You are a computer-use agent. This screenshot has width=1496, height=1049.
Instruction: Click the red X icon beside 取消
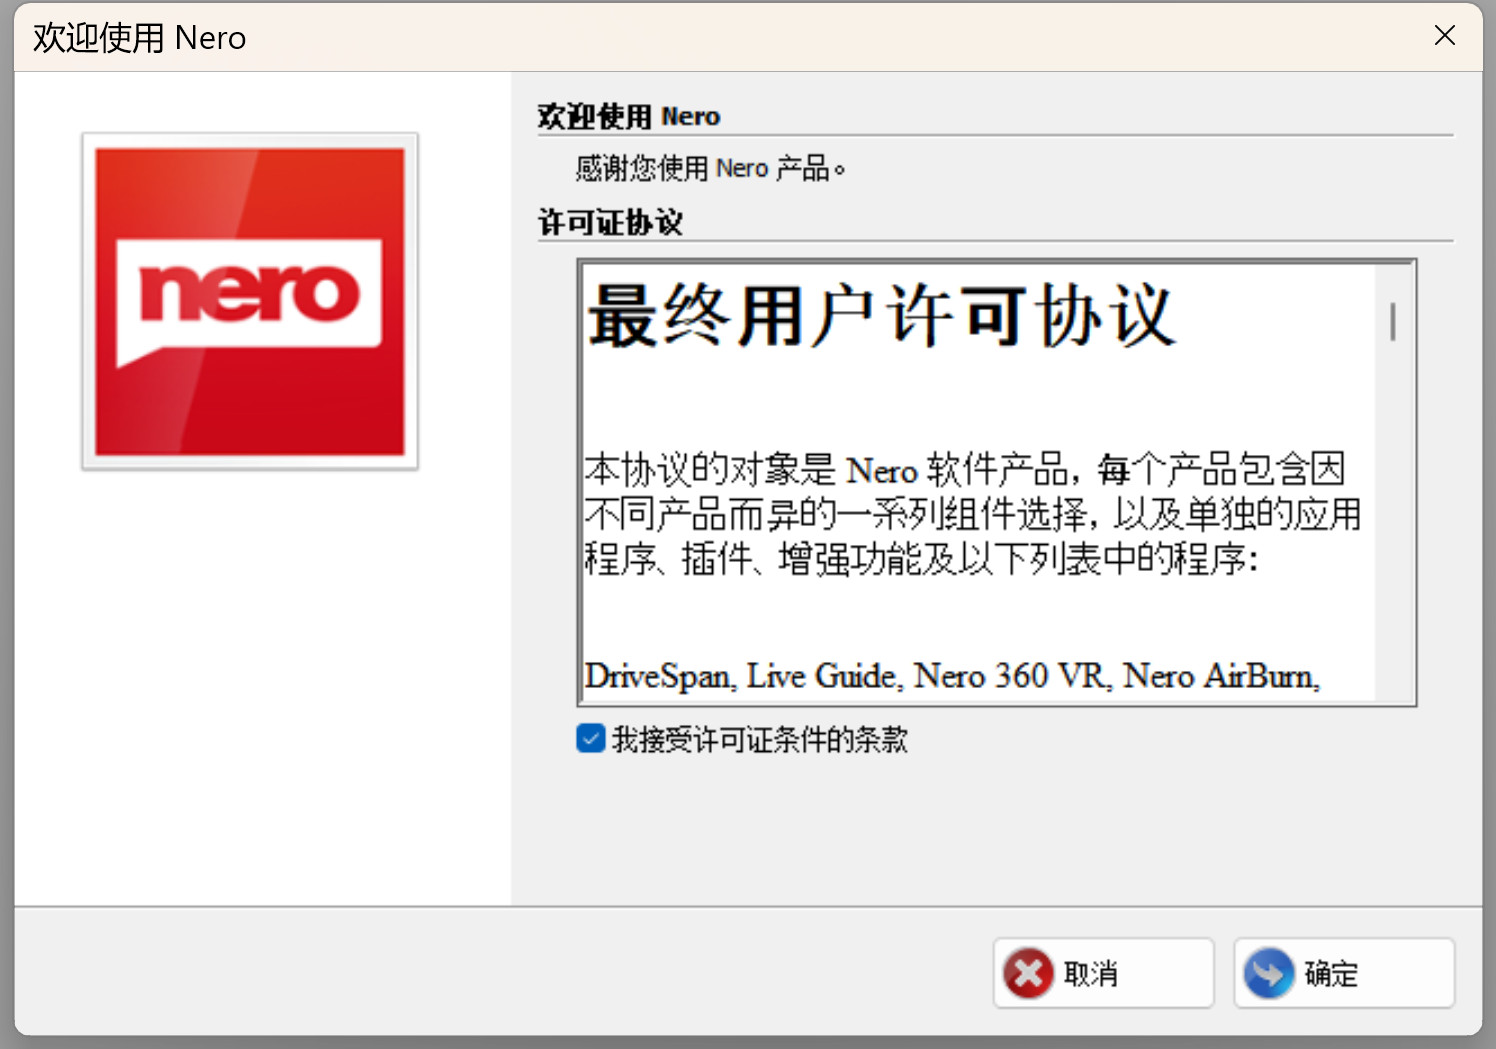(1028, 973)
